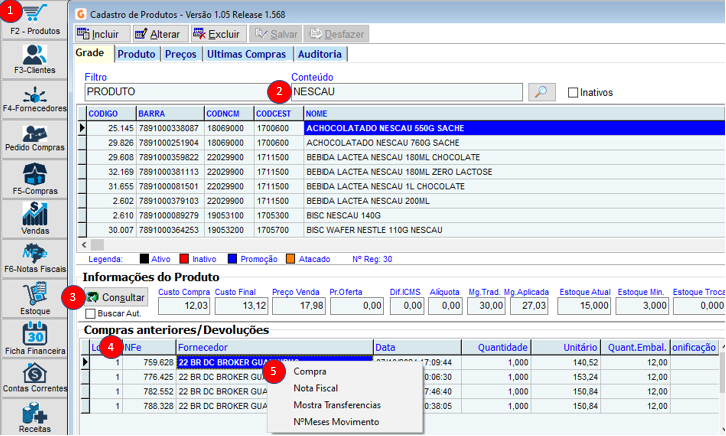Open F6-Notas Fiscais module
The height and width of the screenshot is (436, 726).
point(35,258)
